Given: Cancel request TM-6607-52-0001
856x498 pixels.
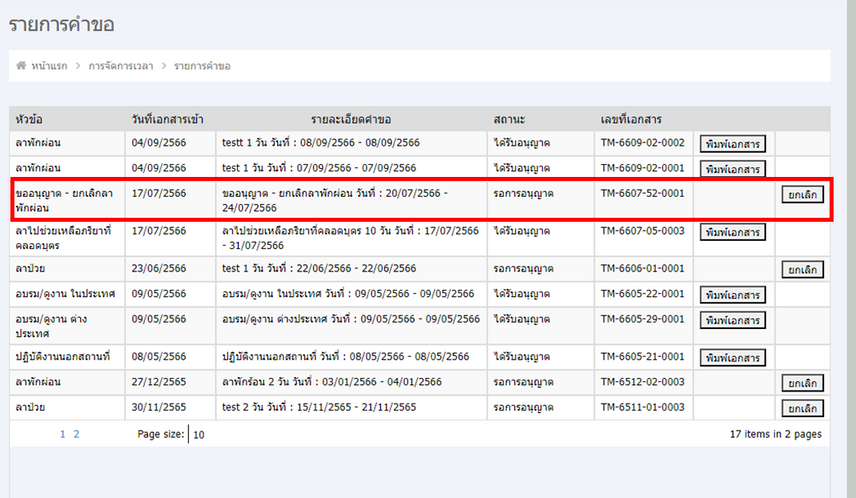Looking at the screenshot, I should [802, 195].
